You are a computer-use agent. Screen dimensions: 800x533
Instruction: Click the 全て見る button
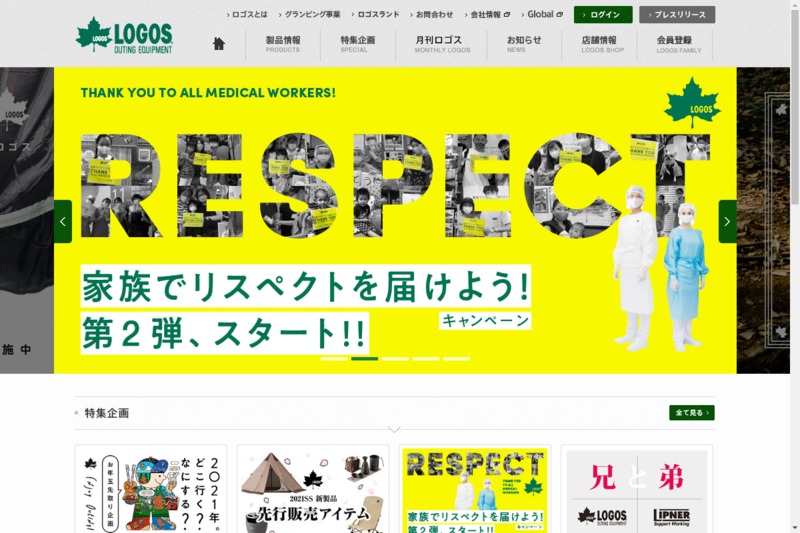[692, 413]
